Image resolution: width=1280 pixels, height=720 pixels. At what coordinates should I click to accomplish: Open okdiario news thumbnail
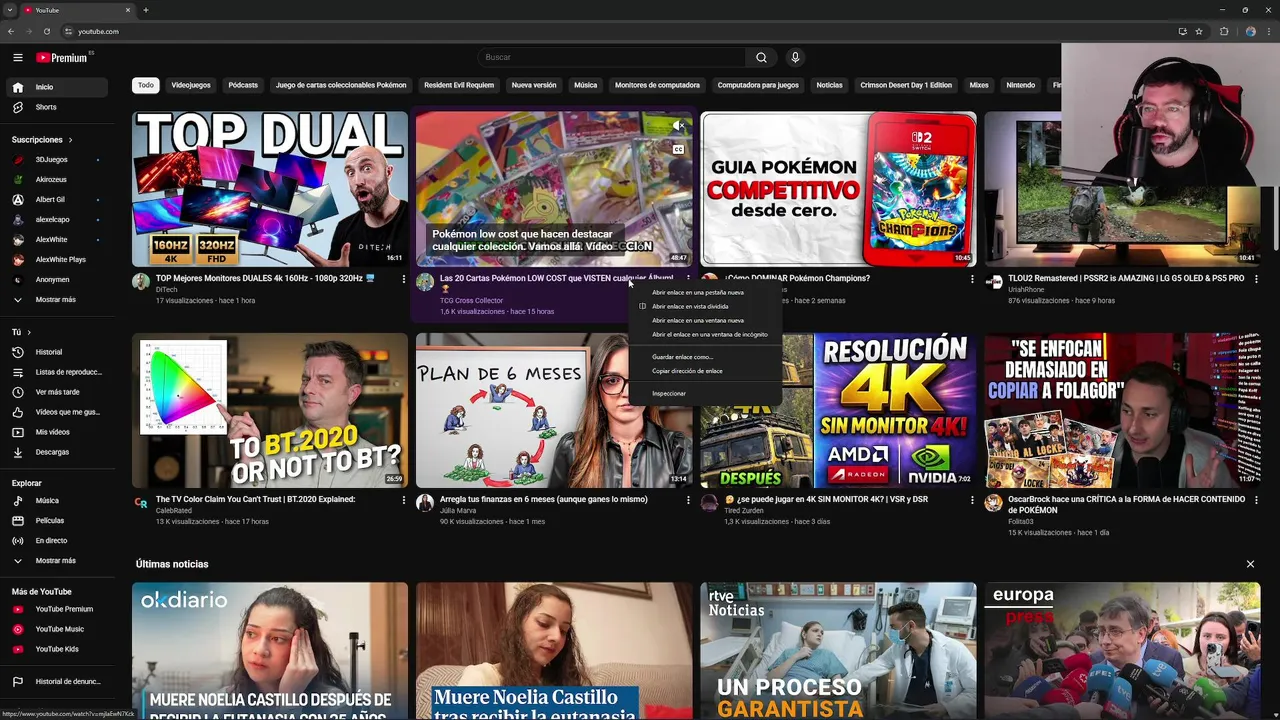(x=270, y=651)
